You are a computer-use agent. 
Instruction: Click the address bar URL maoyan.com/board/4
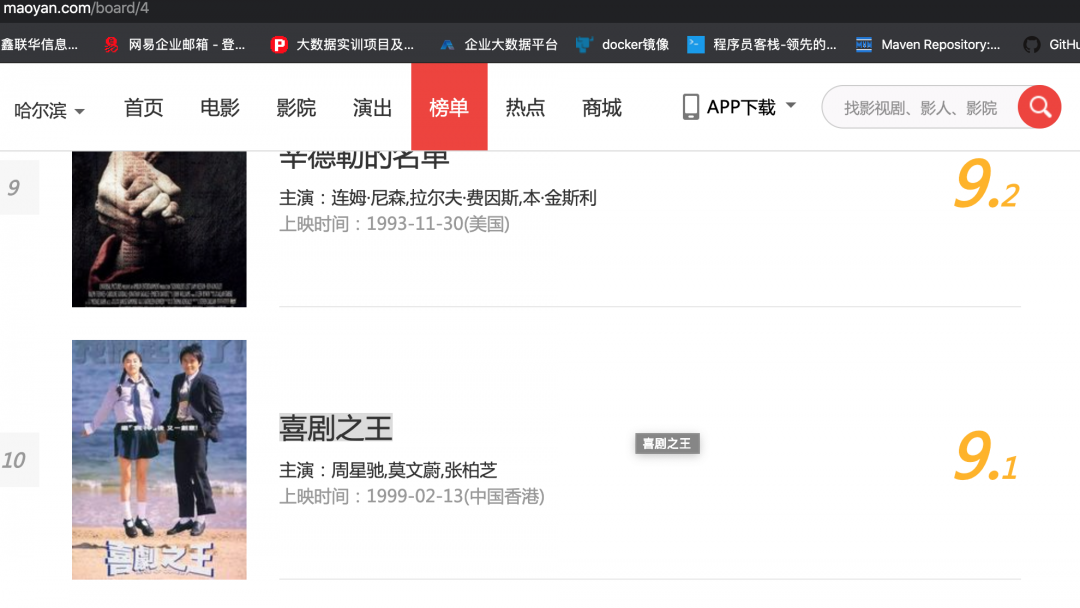click(75, 9)
